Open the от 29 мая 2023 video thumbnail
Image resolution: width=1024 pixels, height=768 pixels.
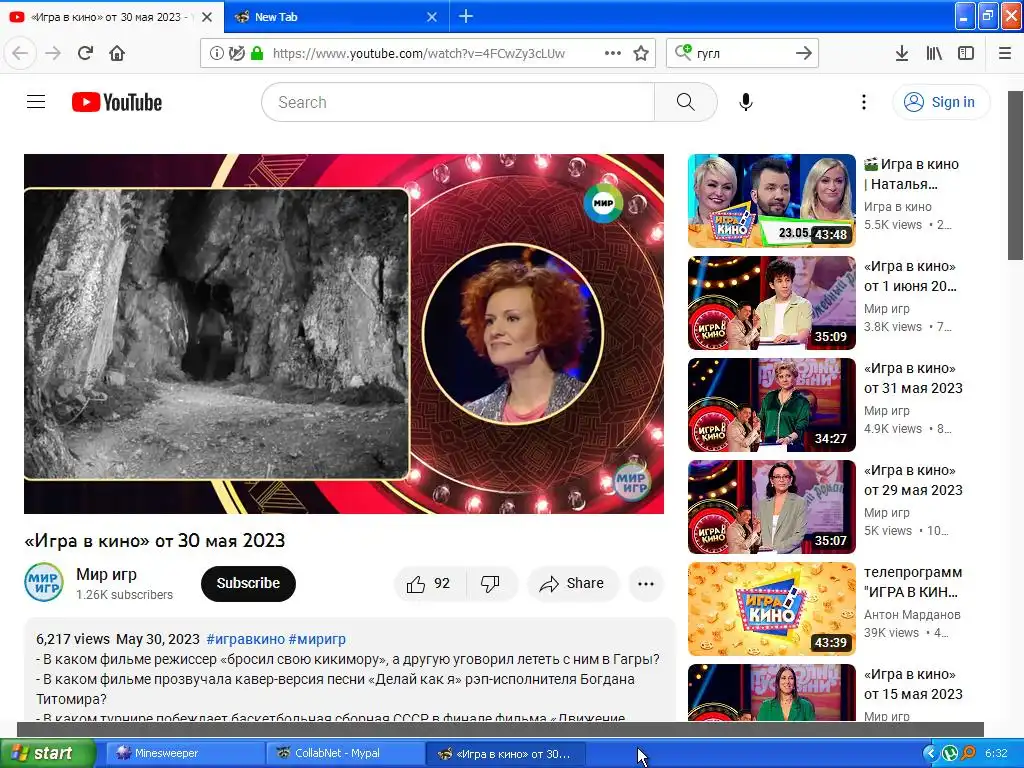(771, 507)
